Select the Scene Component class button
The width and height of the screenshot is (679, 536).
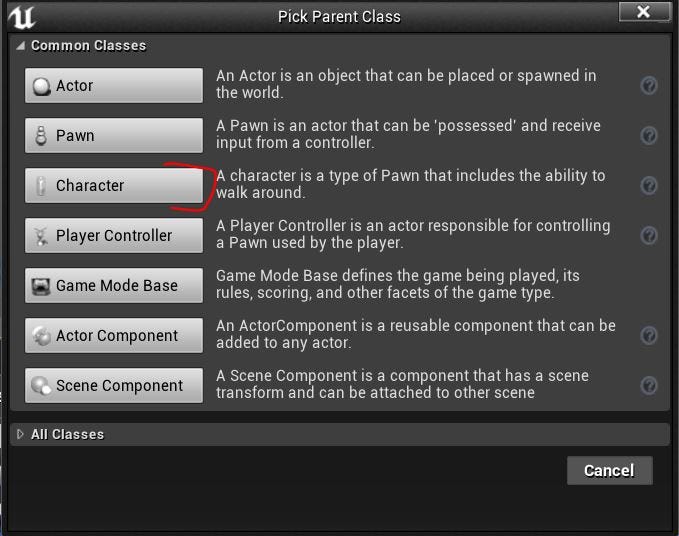113,385
